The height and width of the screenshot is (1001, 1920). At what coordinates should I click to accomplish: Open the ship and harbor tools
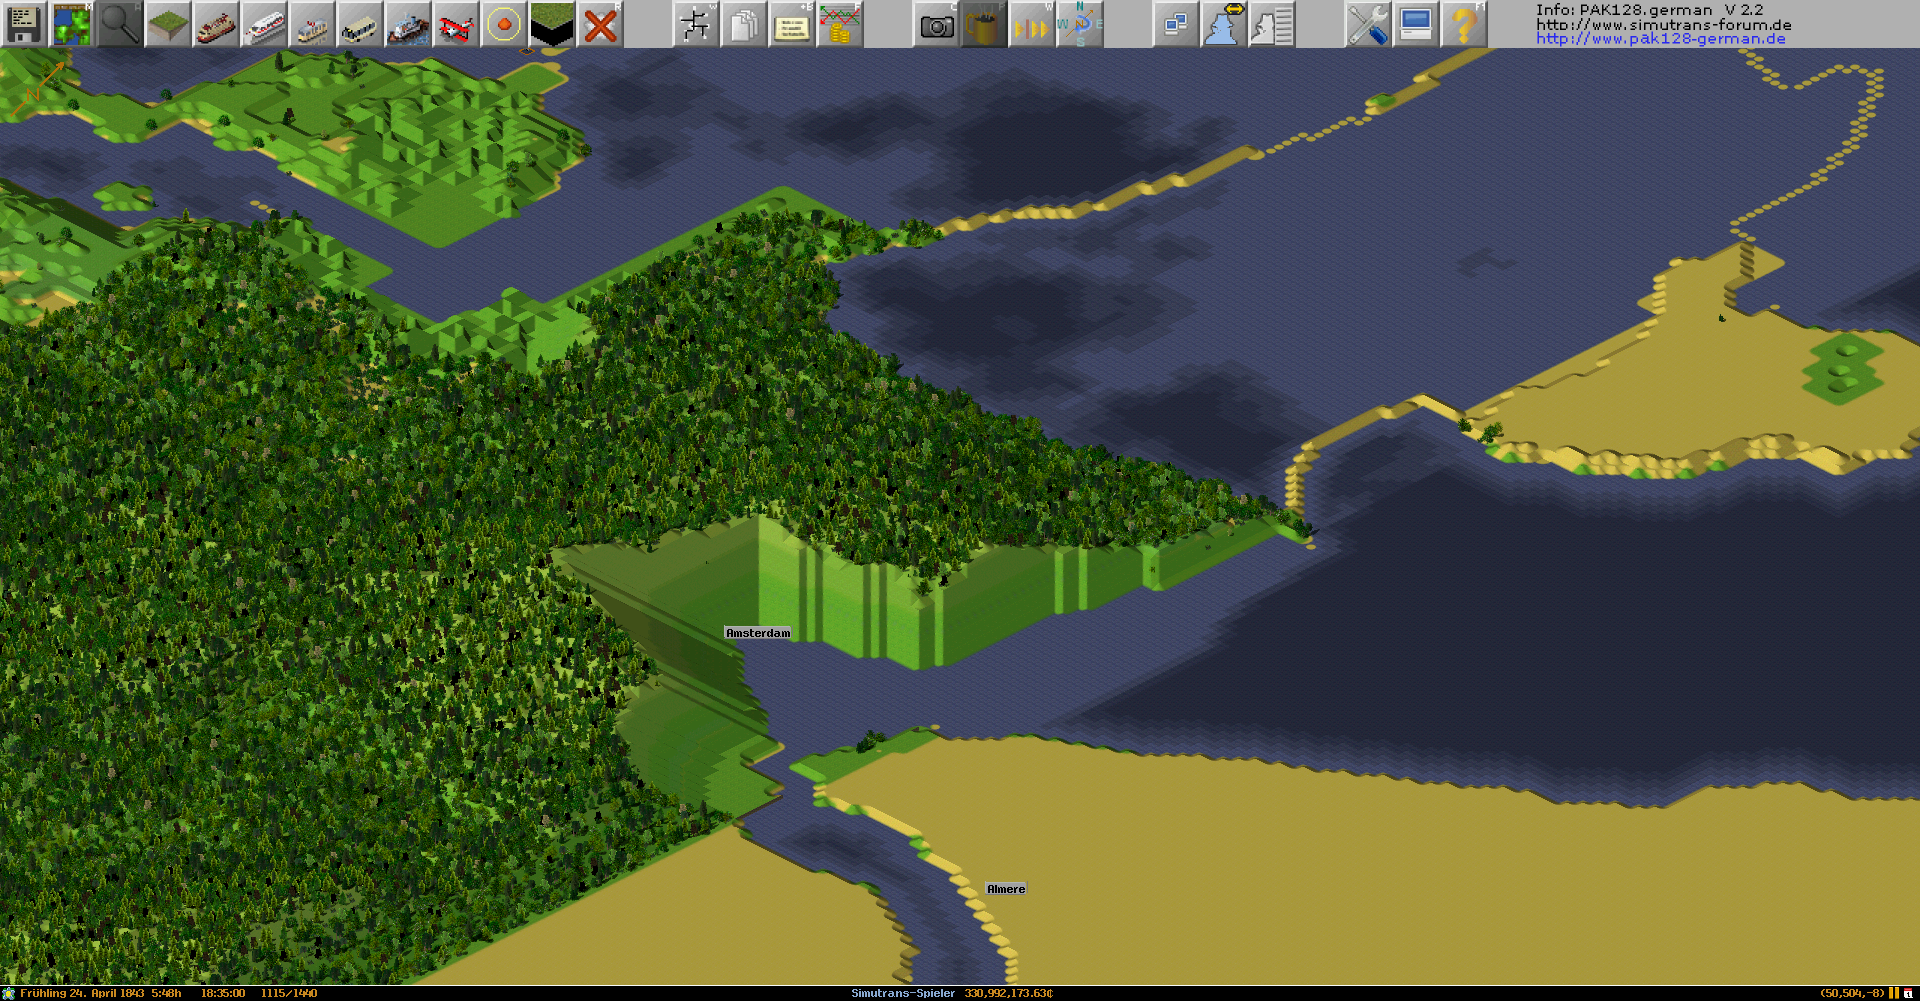(407, 24)
